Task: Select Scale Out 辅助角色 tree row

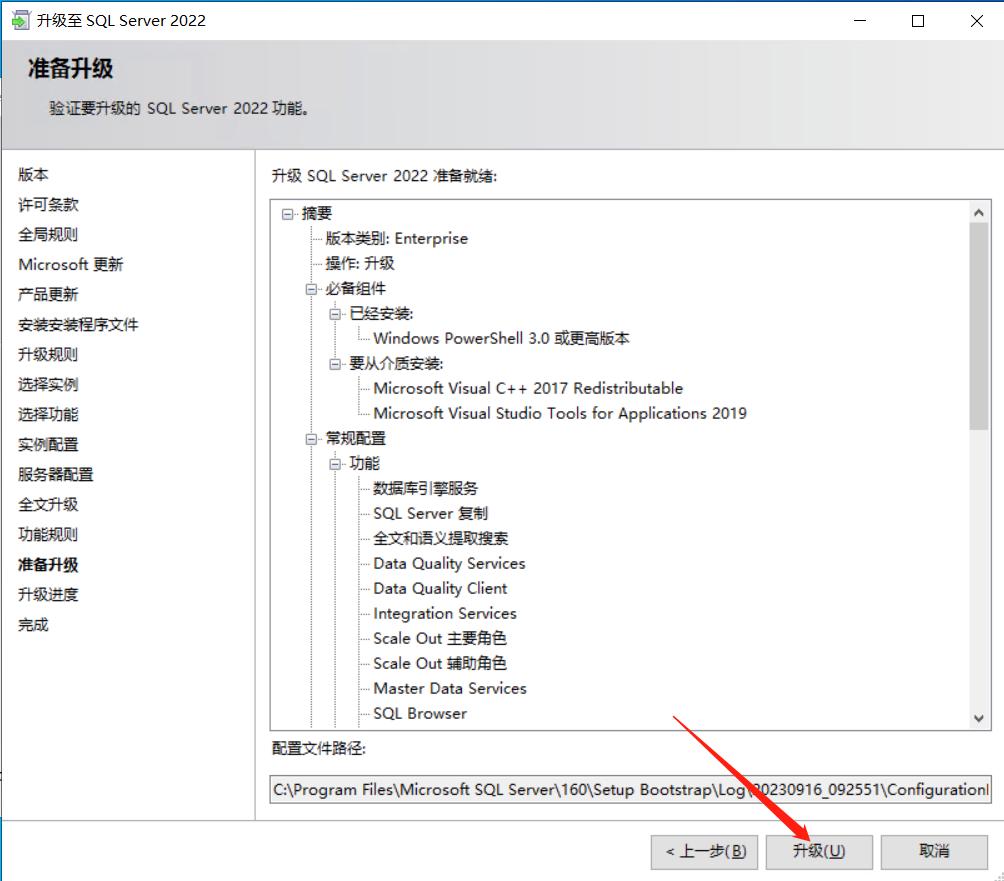Action: tap(440, 663)
